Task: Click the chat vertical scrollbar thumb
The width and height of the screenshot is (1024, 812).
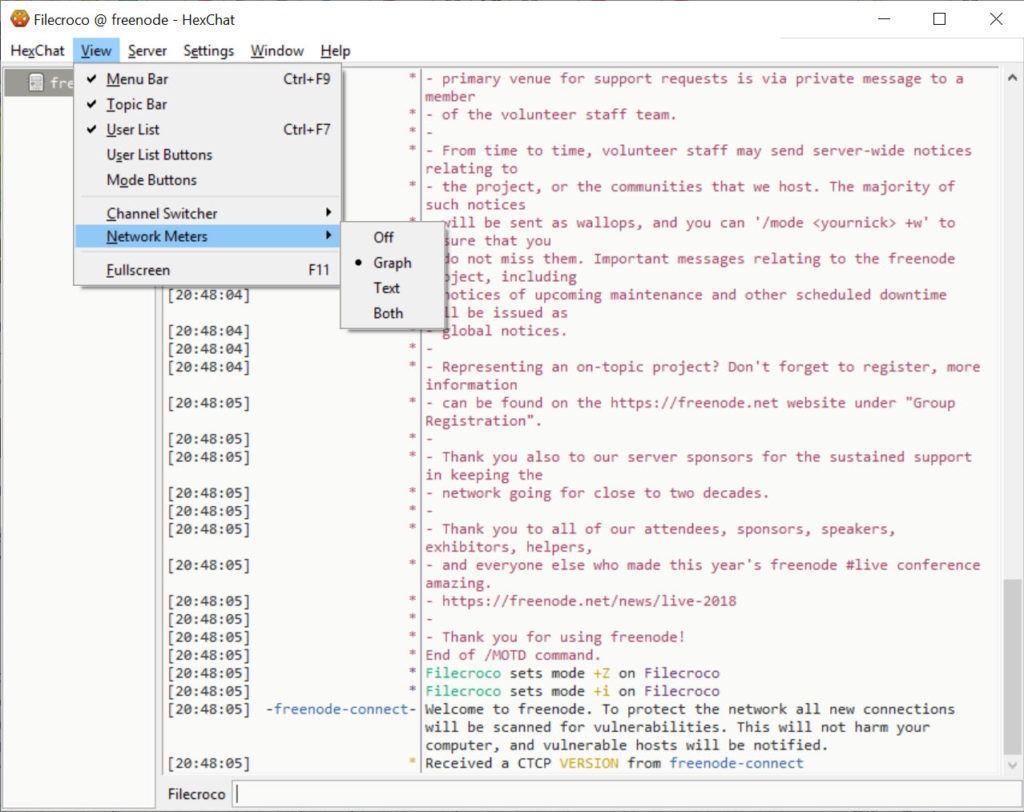Action: 1012,666
